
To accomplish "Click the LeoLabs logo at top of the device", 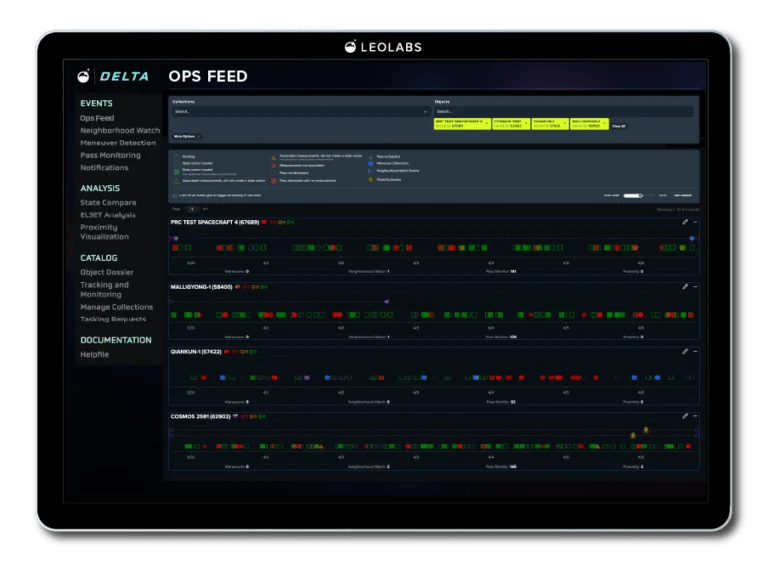I will (x=384, y=47).
